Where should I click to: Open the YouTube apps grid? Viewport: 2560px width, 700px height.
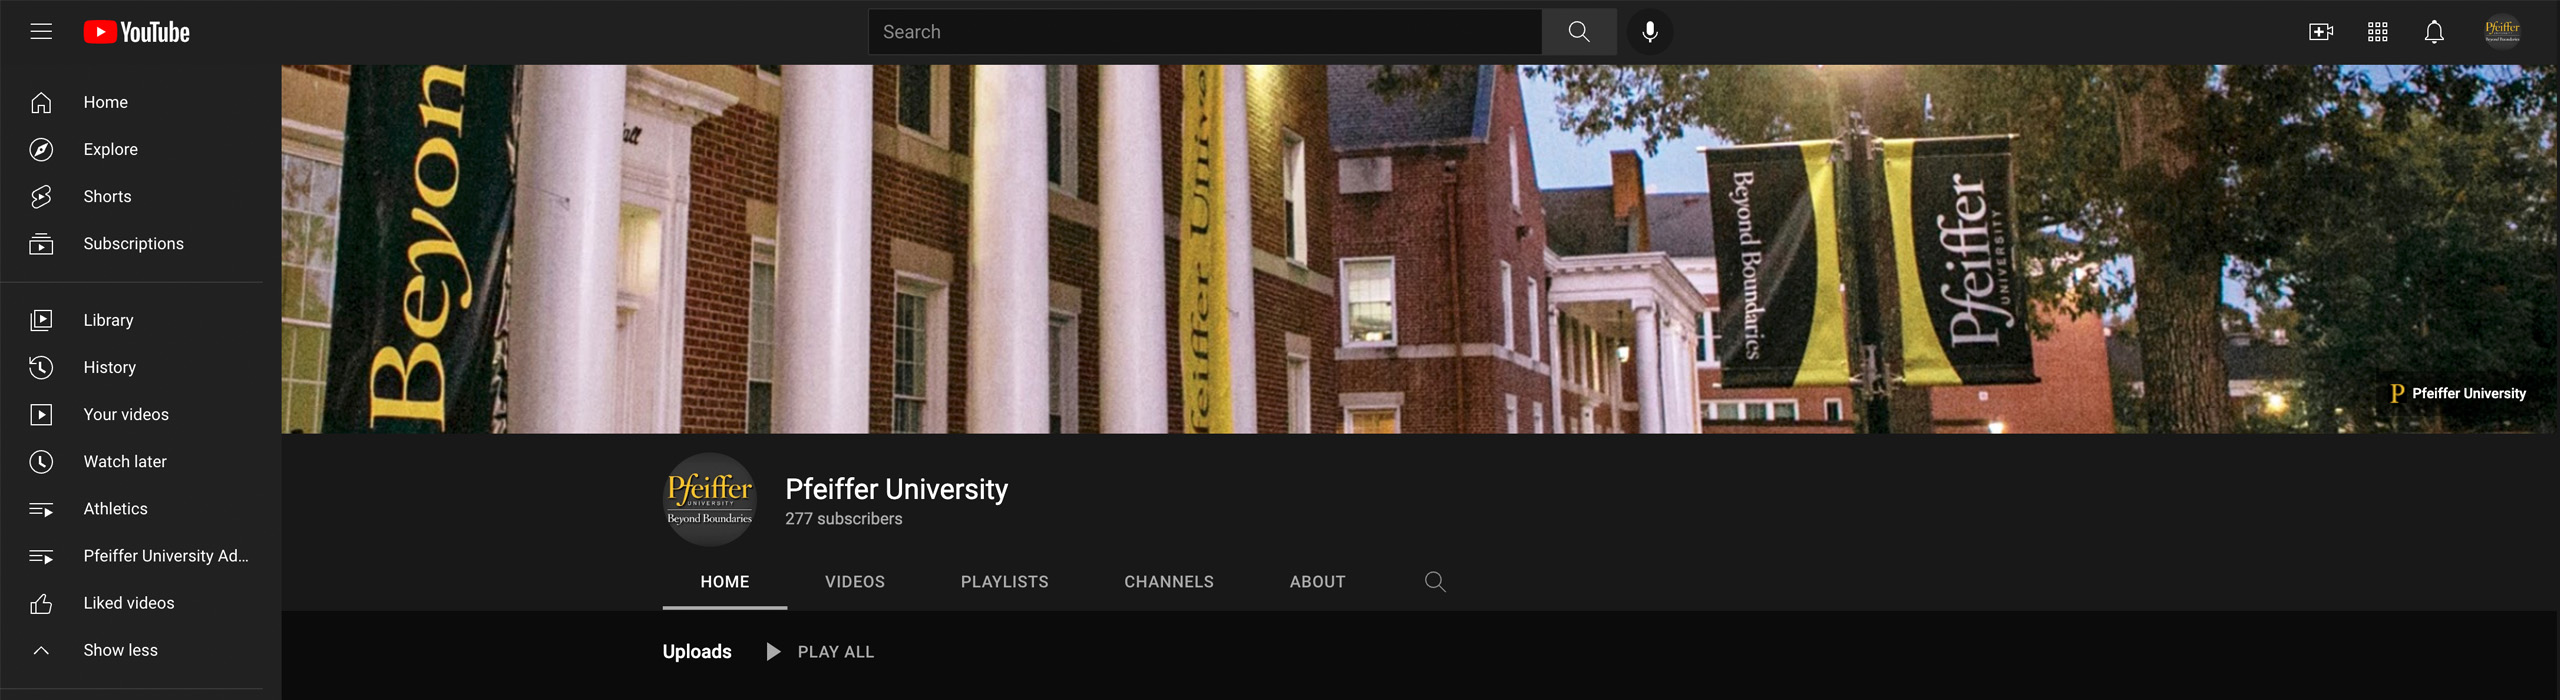click(2378, 32)
